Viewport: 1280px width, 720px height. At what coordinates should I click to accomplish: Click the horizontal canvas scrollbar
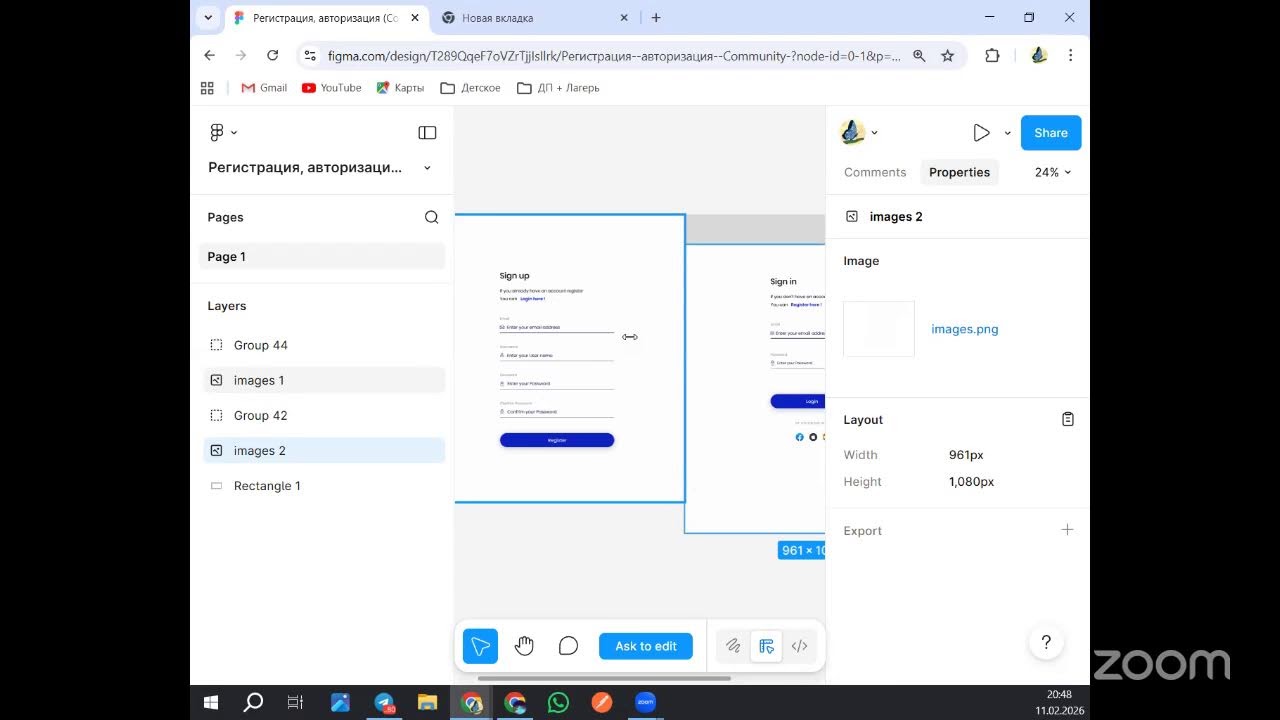click(604, 678)
